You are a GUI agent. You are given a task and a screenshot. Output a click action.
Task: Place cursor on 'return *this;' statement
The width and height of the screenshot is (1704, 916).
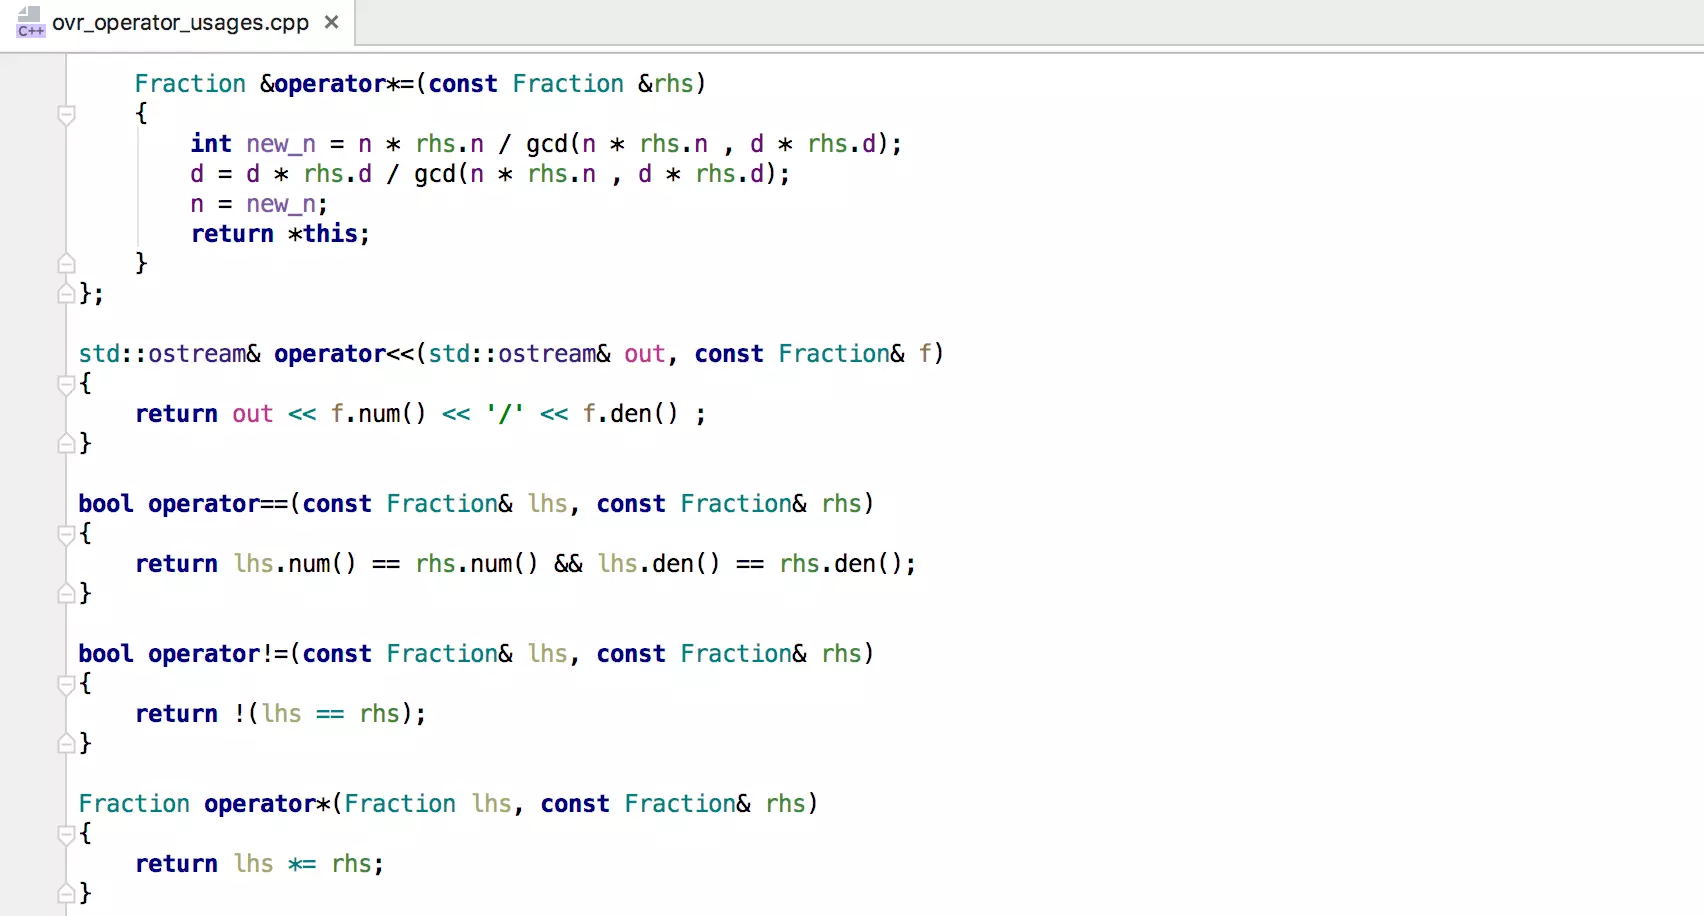click(x=280, y=234)
